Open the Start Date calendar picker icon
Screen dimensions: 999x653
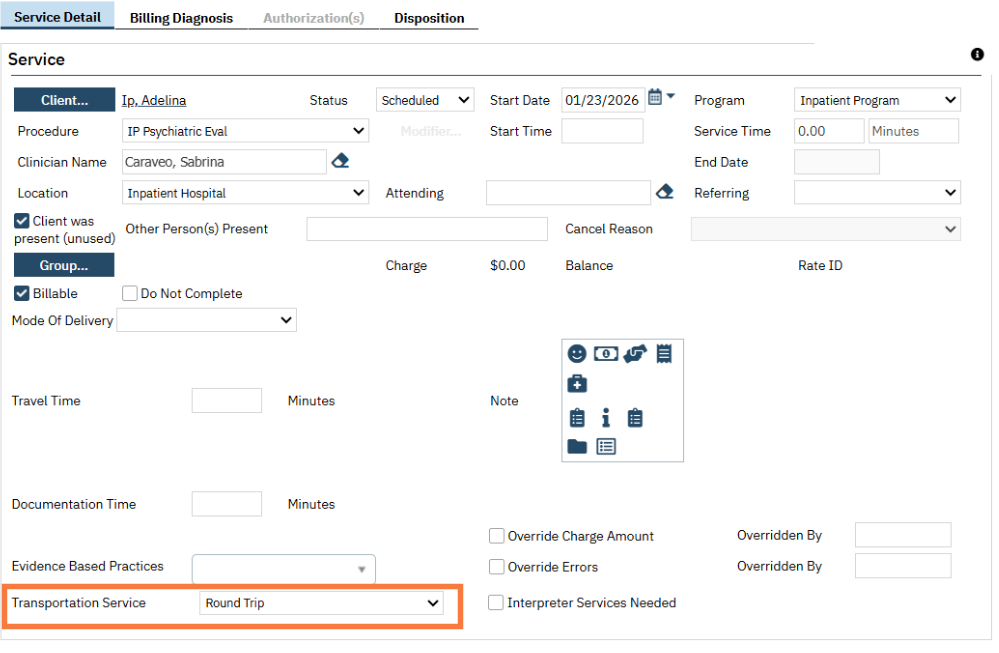point(655,97)
